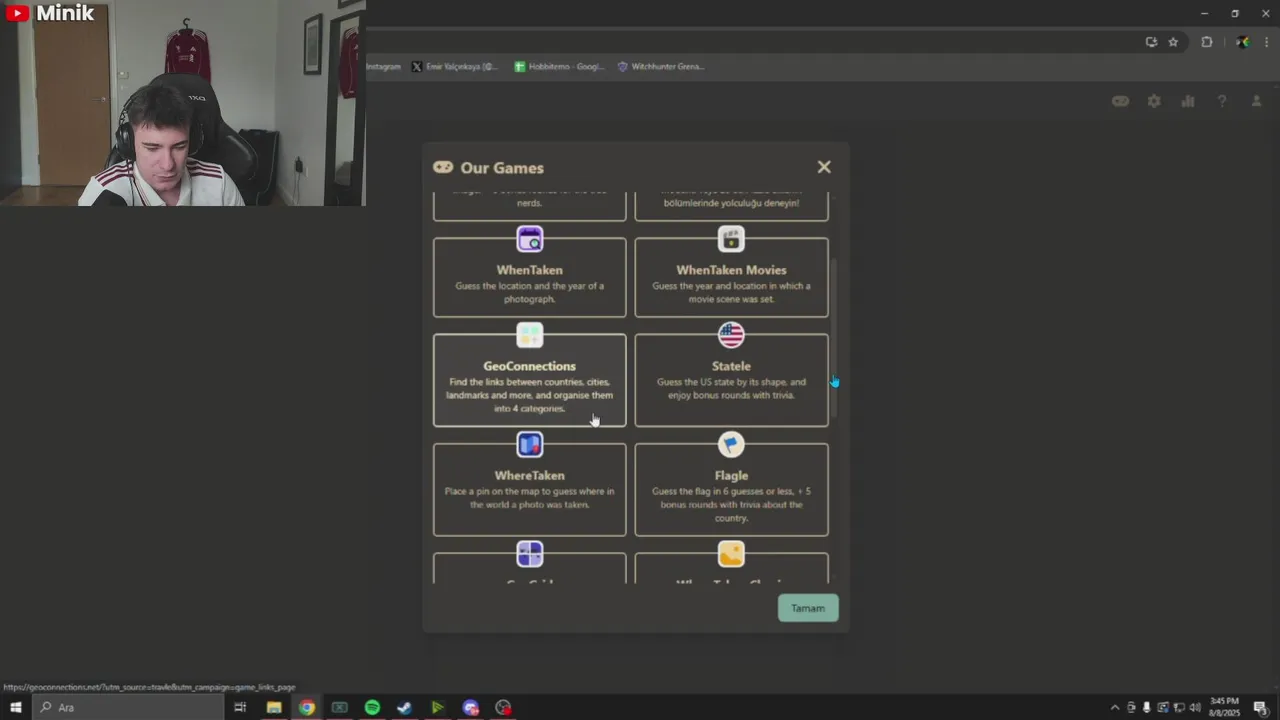The width and height of the screenshot is (1280, 720).
Task: Open the recording app taskbar icon
Action: coord(503,707)
